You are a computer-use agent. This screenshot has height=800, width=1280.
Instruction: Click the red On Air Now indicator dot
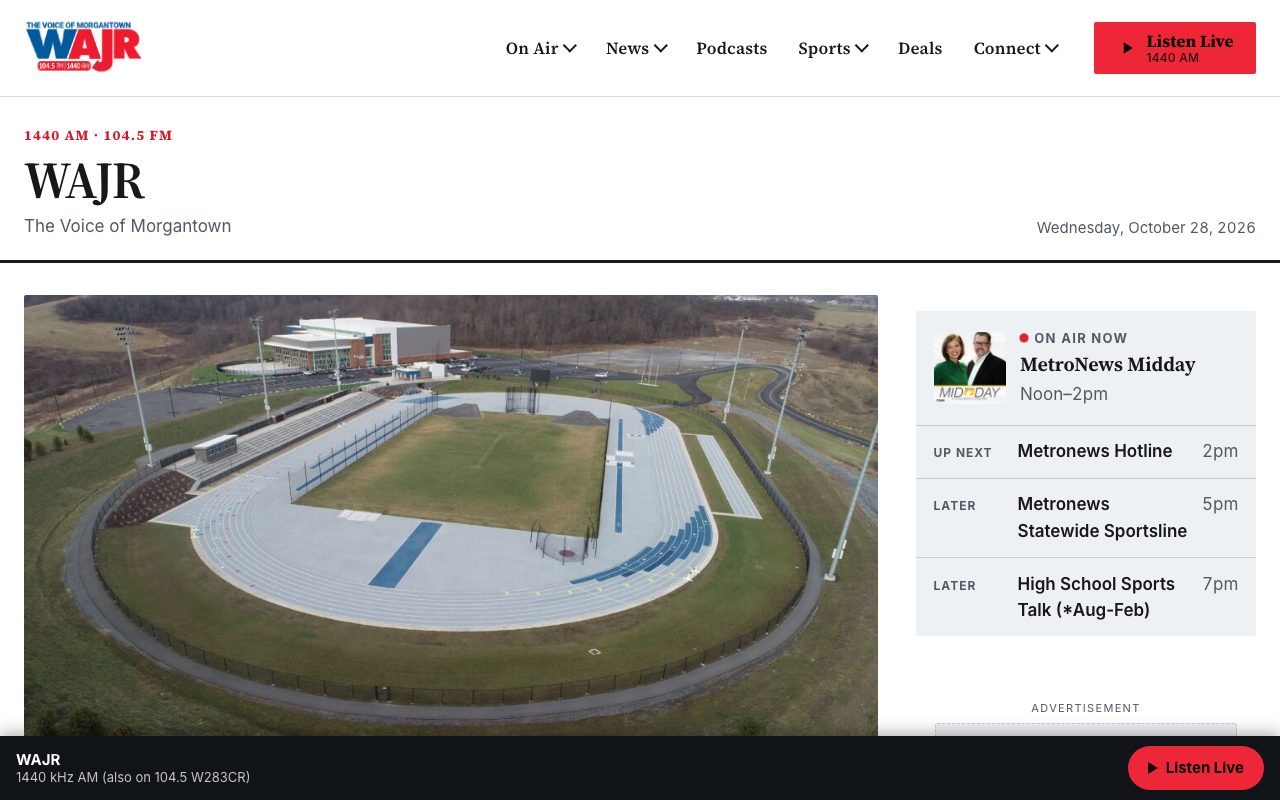[x=1024, y=338]
